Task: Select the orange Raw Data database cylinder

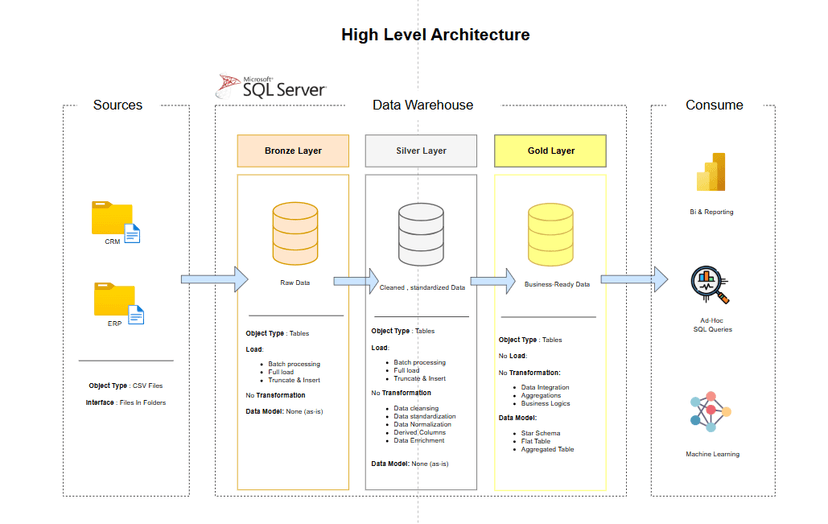Action: (295, 233)
